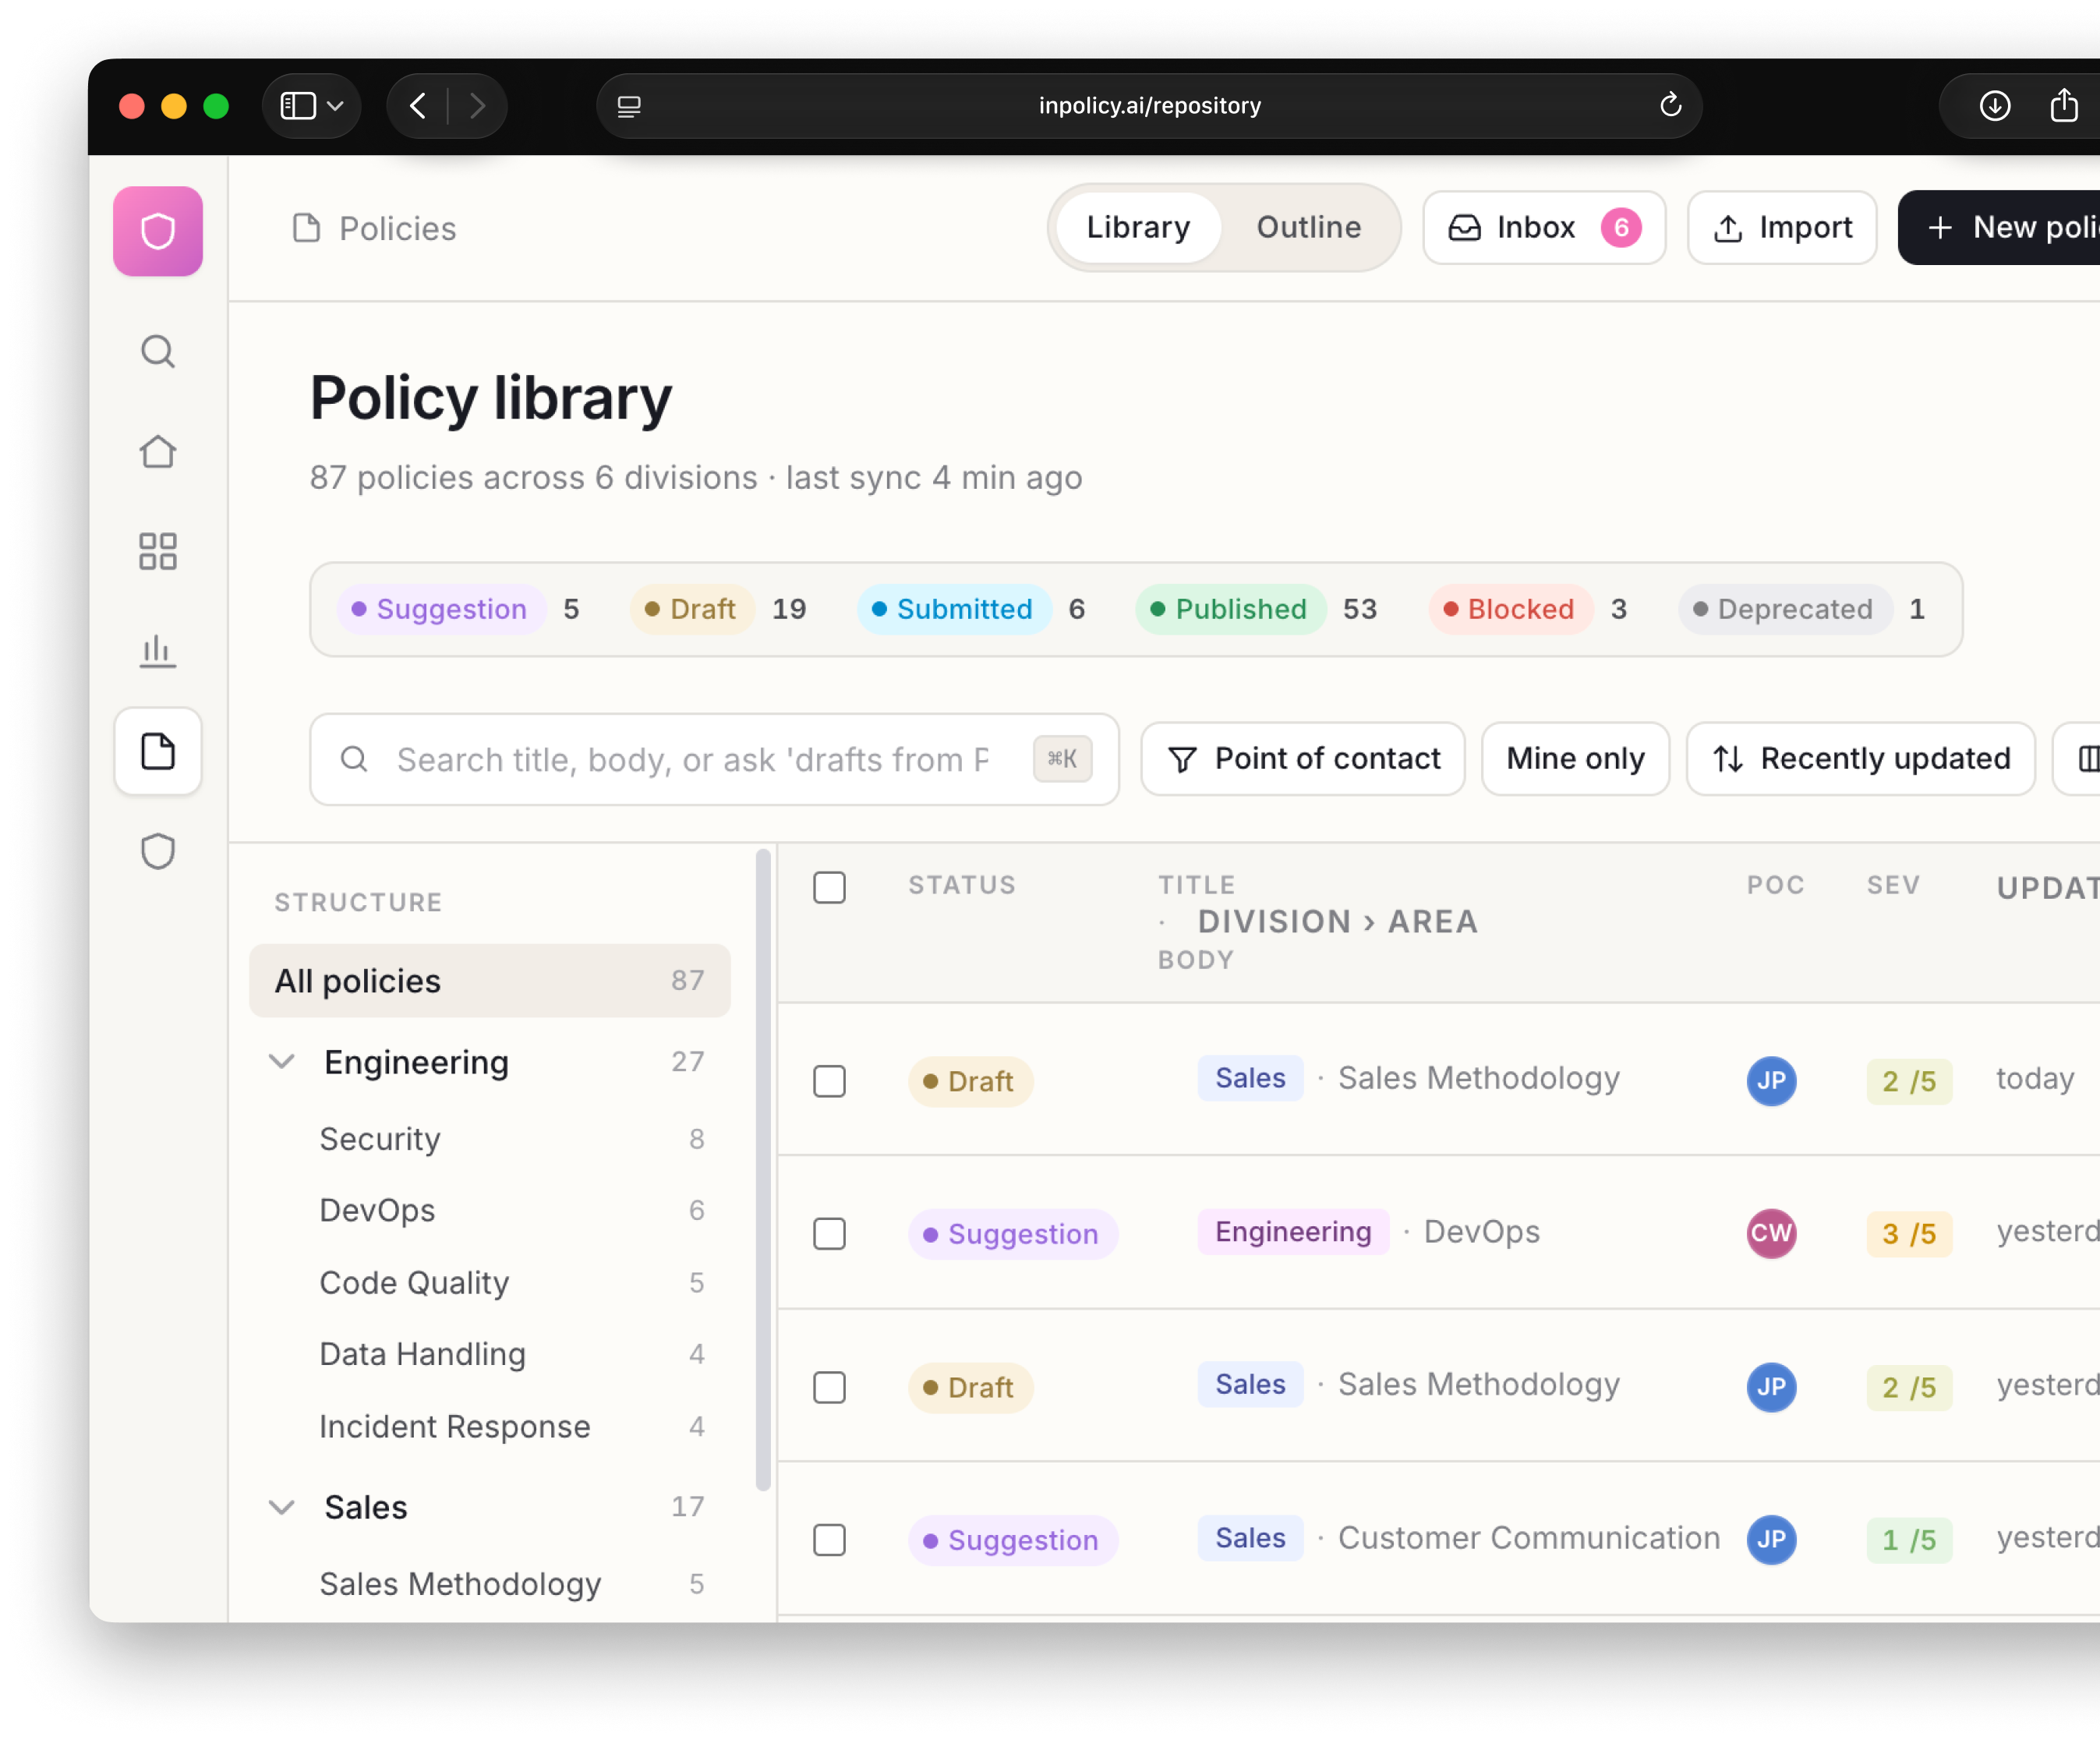Click the policy search input field
The width and height of the screenshot is (2100, 1740).
click(x=714, y=759)
